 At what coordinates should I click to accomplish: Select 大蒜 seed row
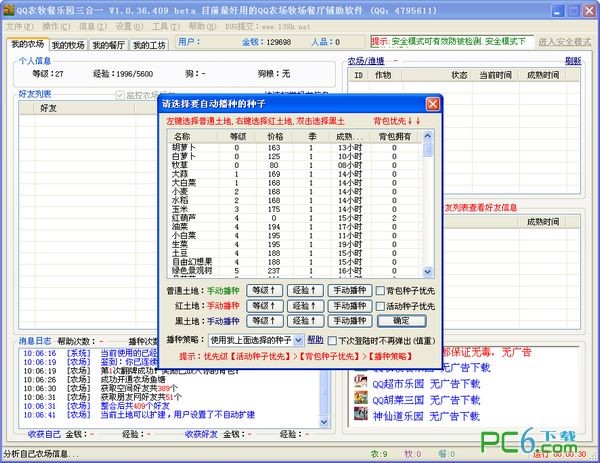(295, 174)
